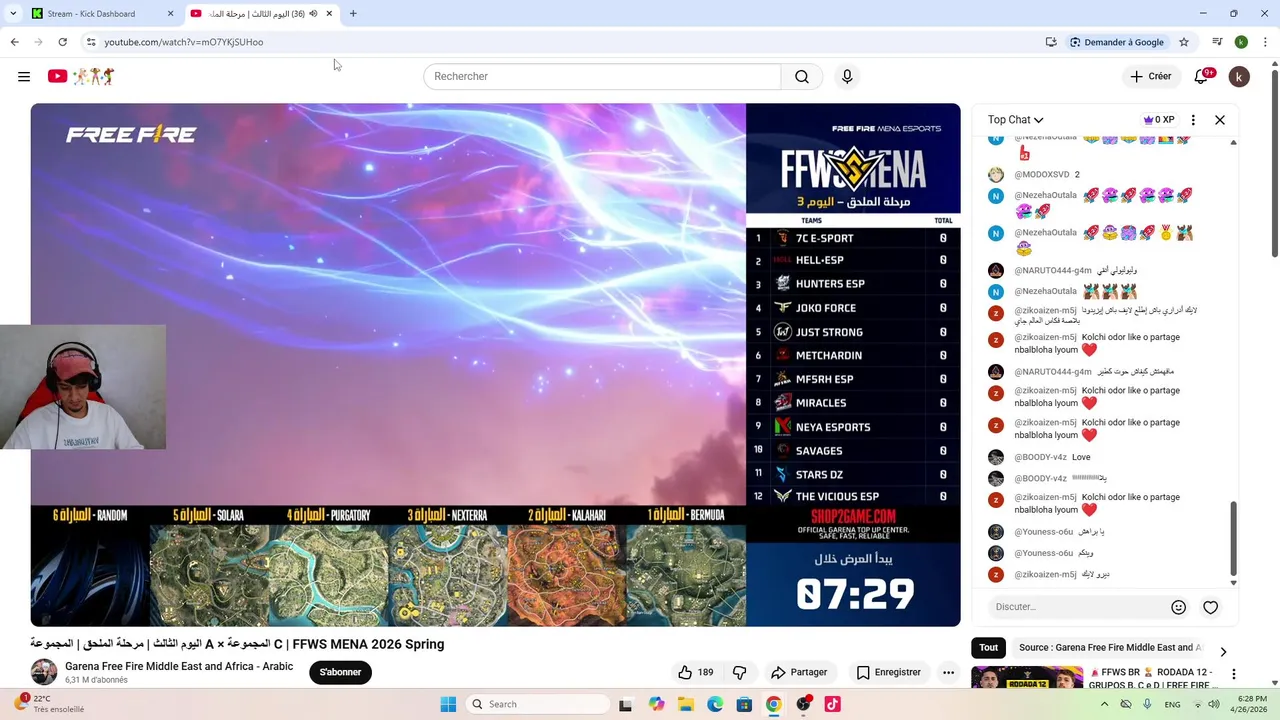Viewport: 1280px width, 720px height.
Task: Click chat scrollbar down arrow
Action: (1233, 583)
